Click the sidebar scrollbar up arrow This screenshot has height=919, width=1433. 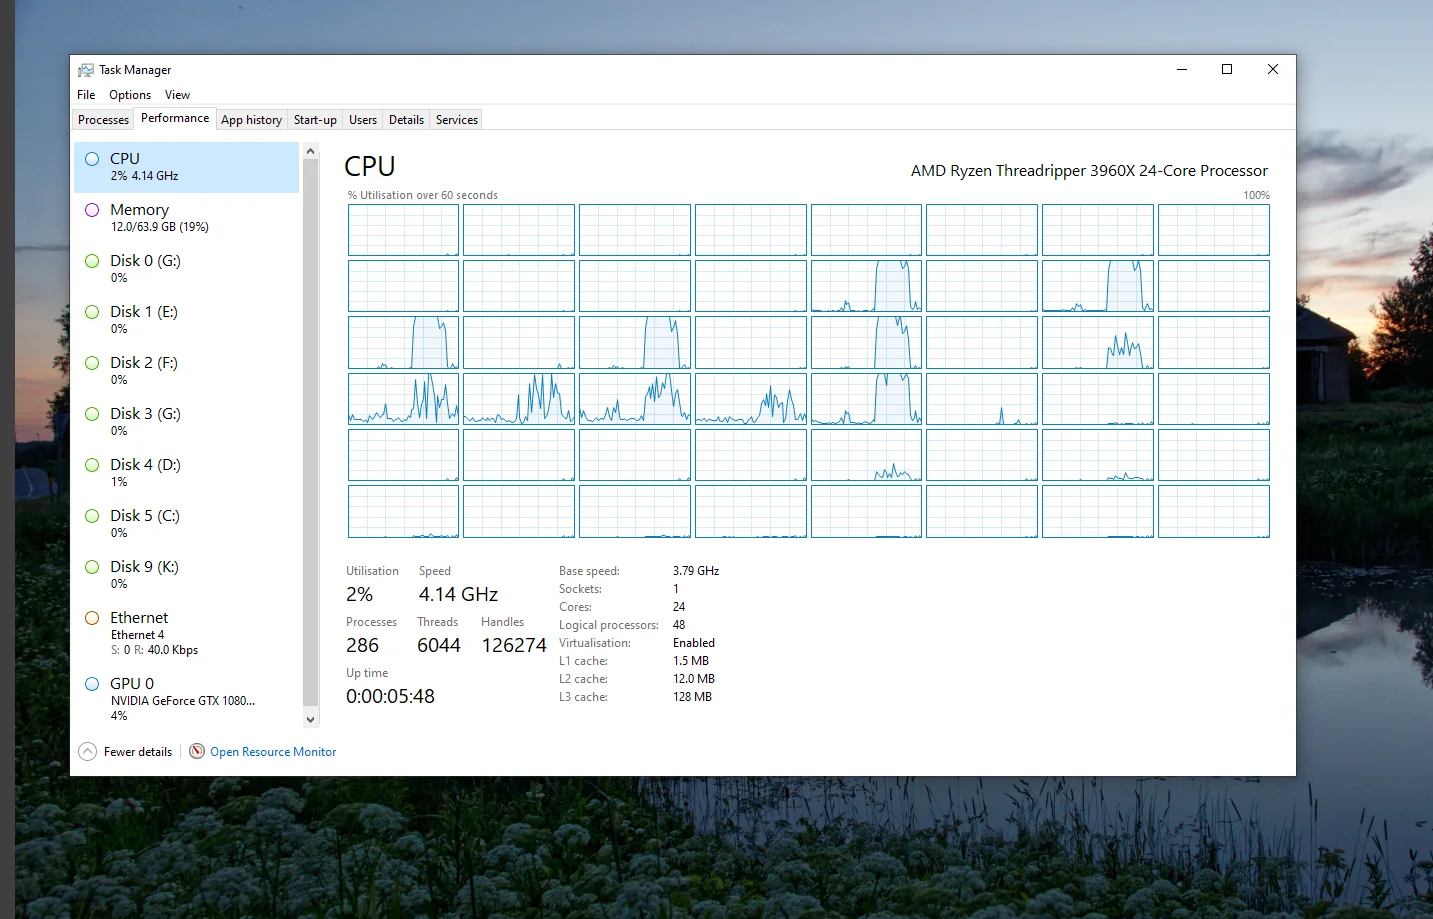point(310,152)
